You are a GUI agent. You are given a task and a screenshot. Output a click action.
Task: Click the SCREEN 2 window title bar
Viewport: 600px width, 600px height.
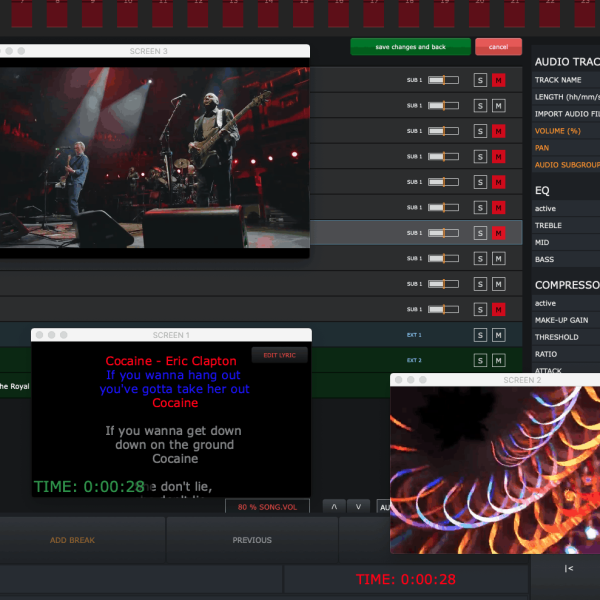[x=495, y=380]
